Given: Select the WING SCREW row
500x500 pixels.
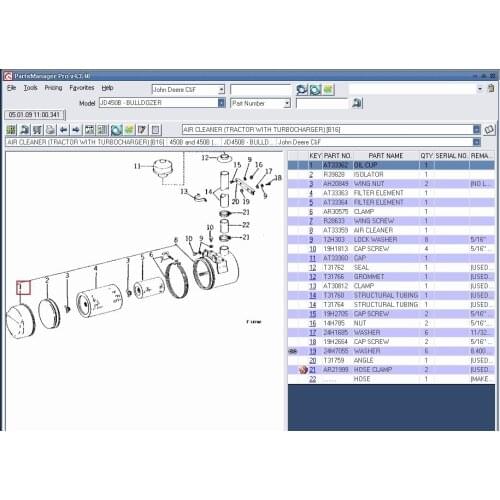Looking at the screenshot, I should coord(391,221).
